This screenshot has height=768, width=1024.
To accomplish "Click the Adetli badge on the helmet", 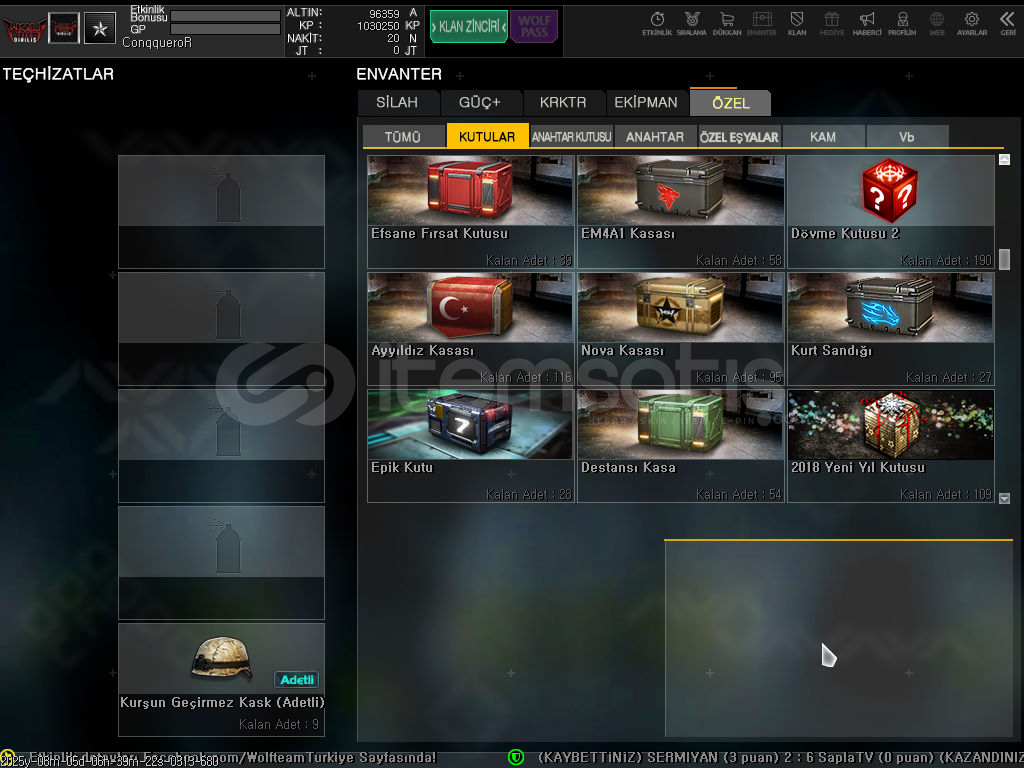I will [296, 680].
